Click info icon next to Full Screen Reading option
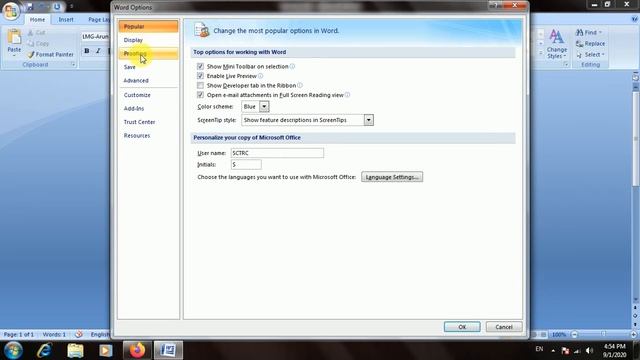This screenshot has height=360, width=640. pos(347,95)
